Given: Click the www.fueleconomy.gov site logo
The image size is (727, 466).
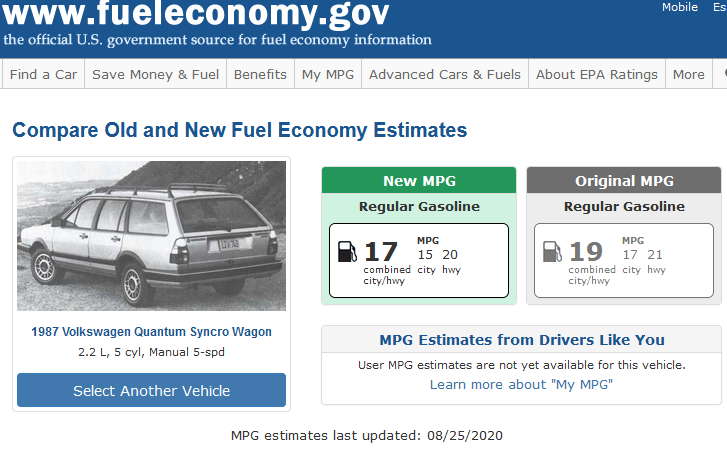Looking at the screenshot, I should (x=195, y=13).
